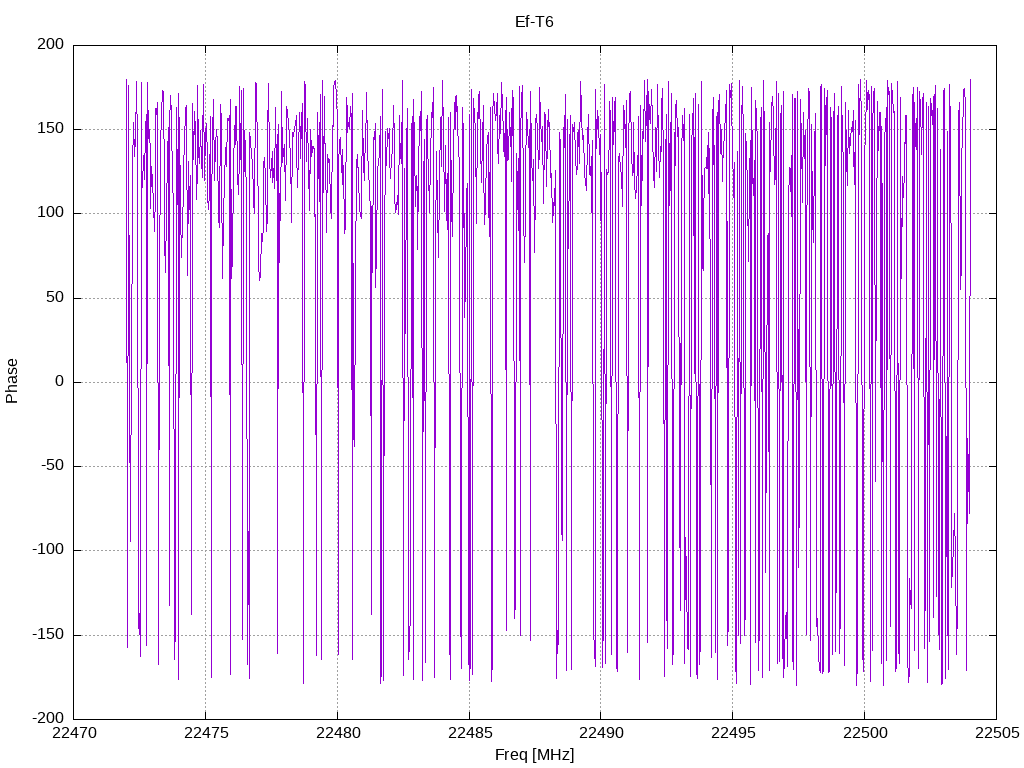Screen dimensions: 1024x768
Task: Click the x-axis tick label '22475'
Action: click(206, 733)
